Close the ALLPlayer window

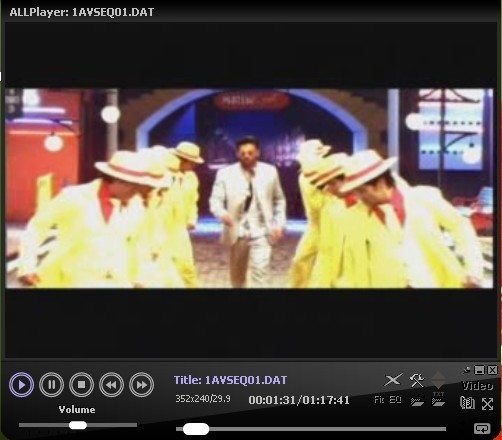point(492,370)
